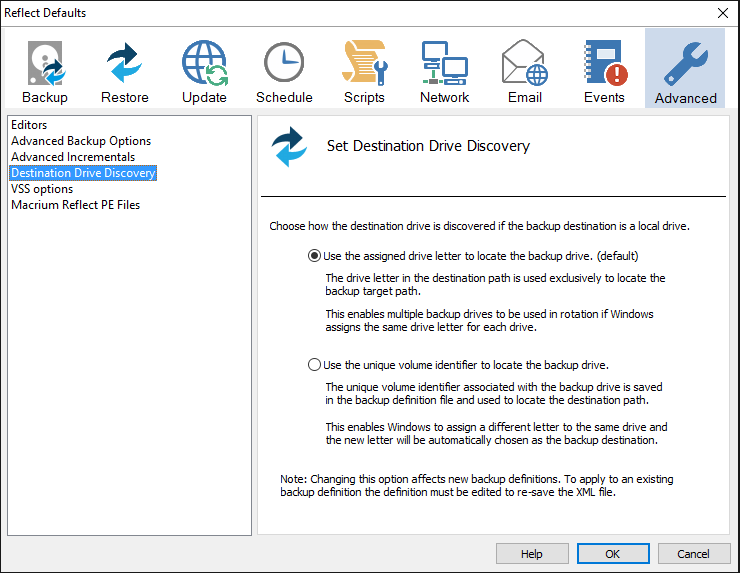Open the Update globe icon
The width and height of the screenshot is (740, 573).
[204, 64]
